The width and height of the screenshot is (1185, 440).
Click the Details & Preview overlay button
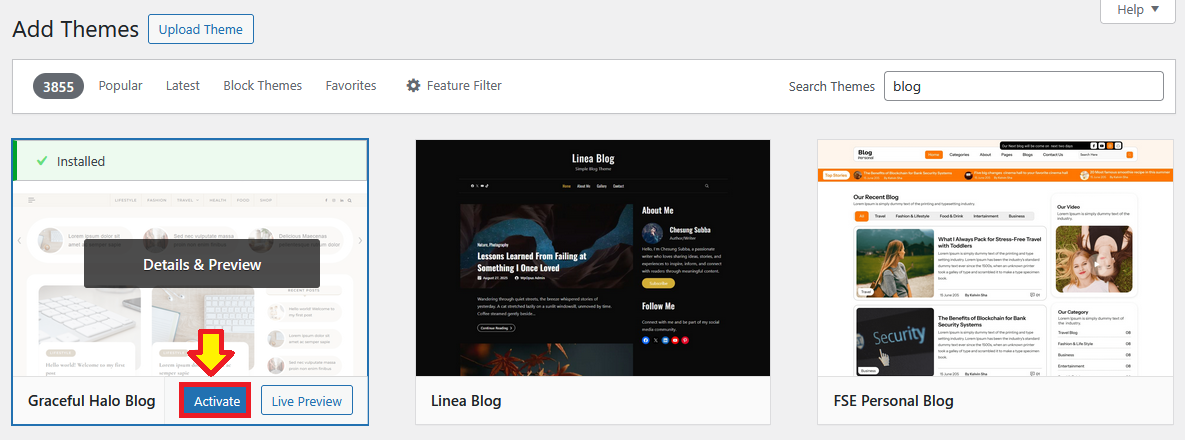click(x=202, y=265)
